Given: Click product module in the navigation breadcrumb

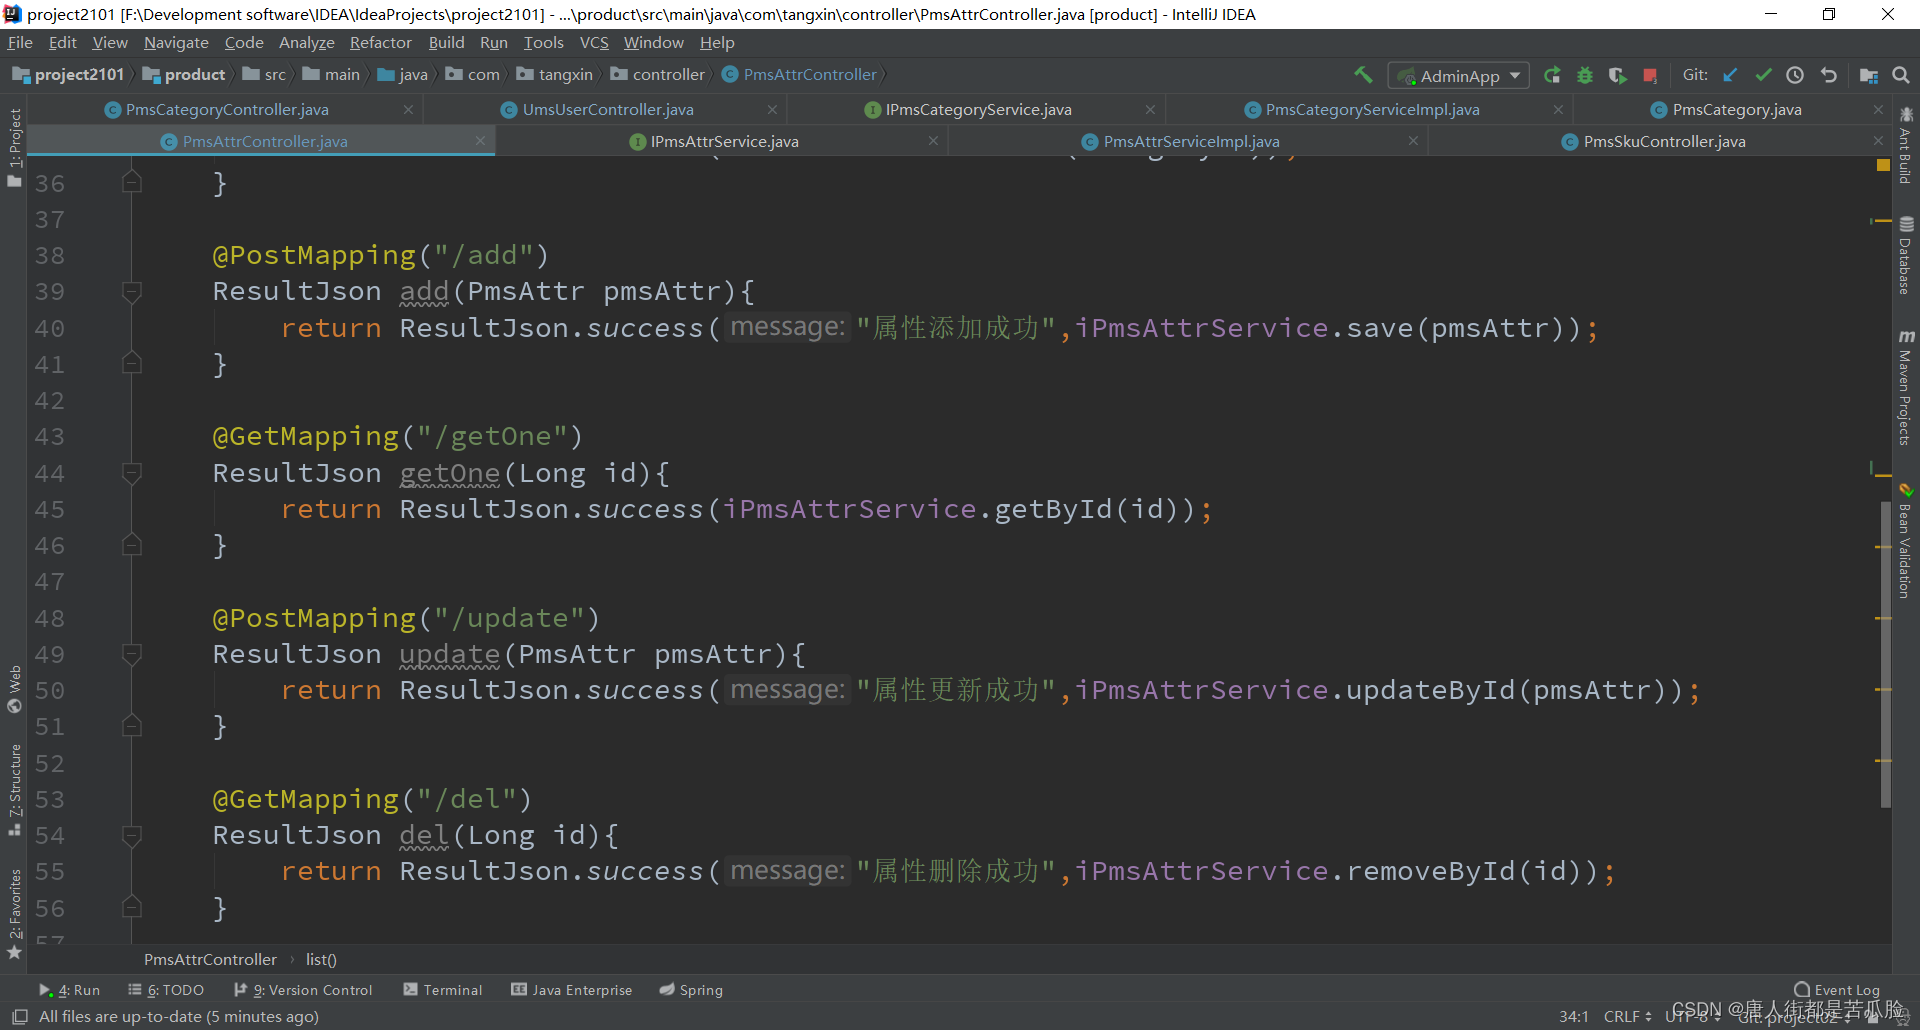Looking at the screenshot, I should (x=185, y=74).
